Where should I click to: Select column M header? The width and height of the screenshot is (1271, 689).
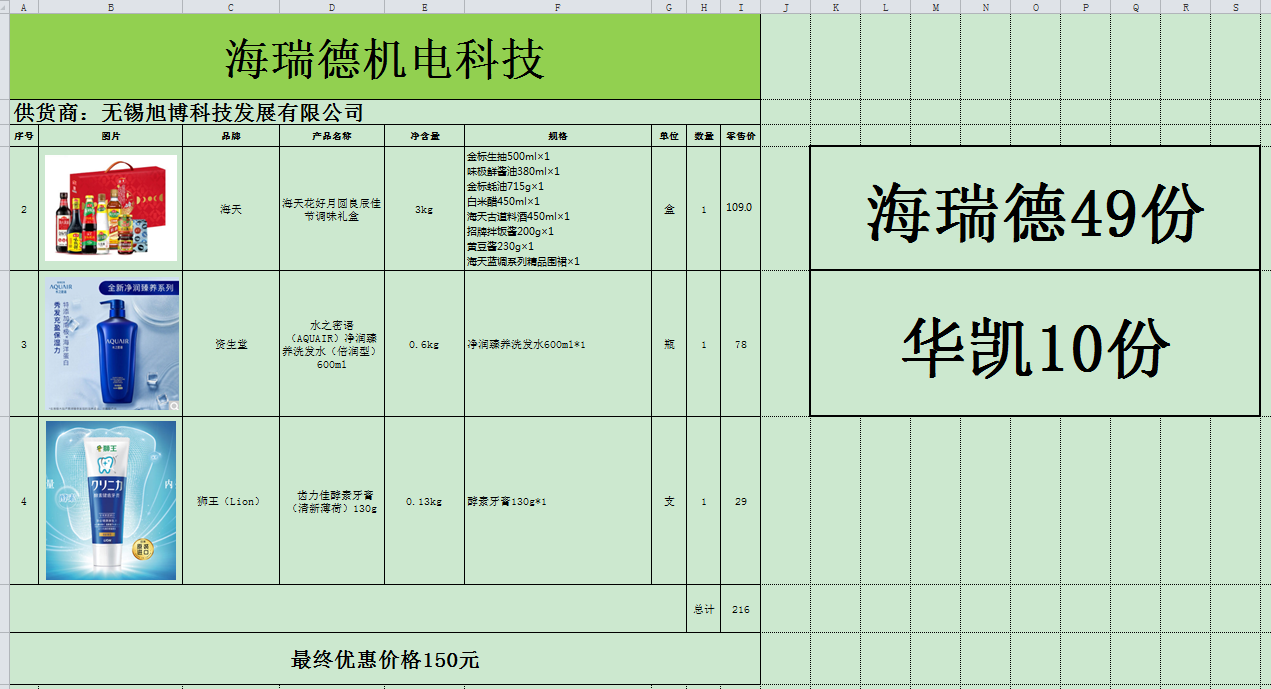pyautogui.click(x=936, y=7)
